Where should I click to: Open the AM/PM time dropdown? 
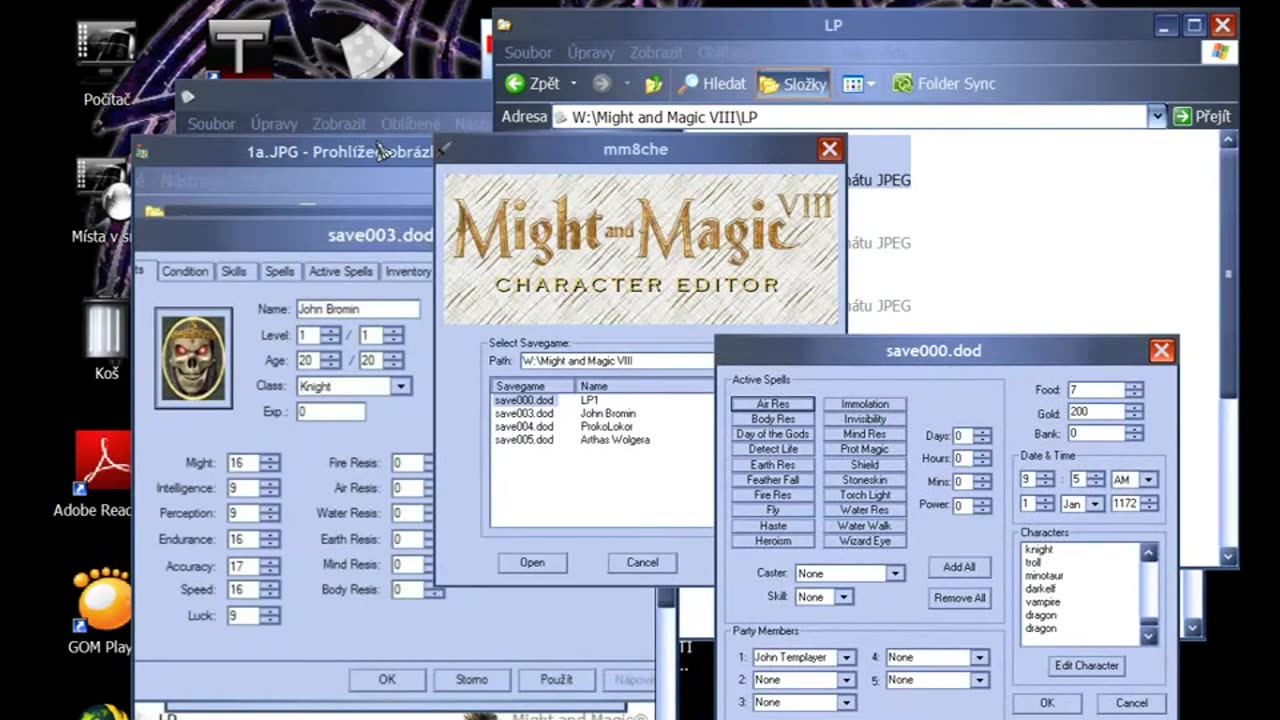1148,479
